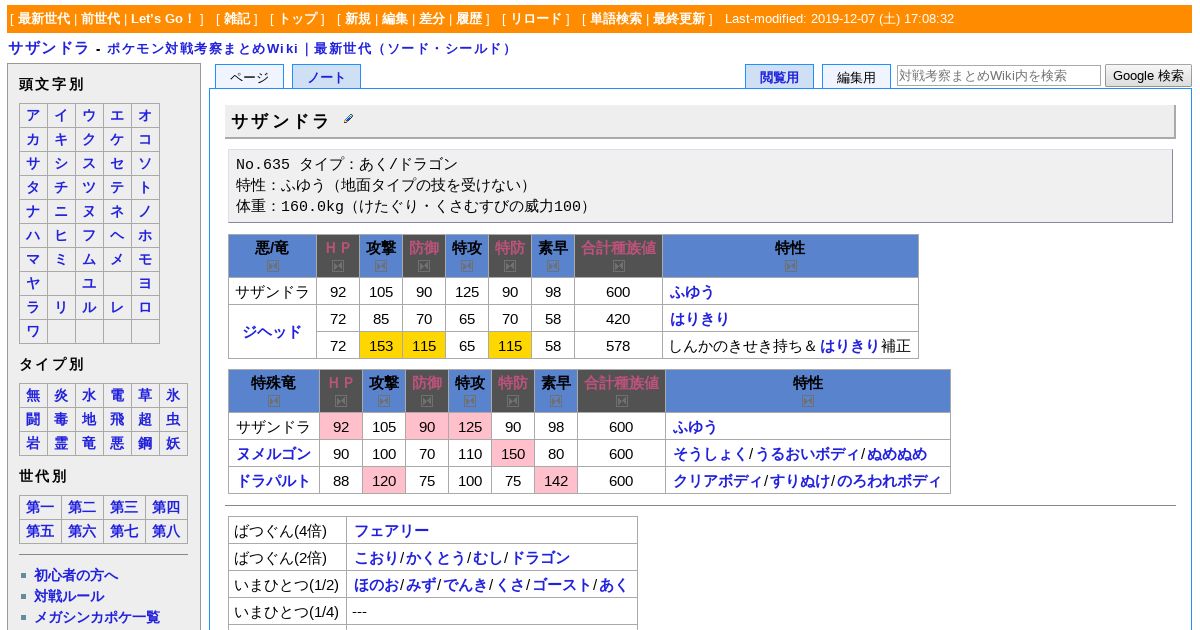Focus the wiki search text field
Screen dimensions: 1200x630
999,75
